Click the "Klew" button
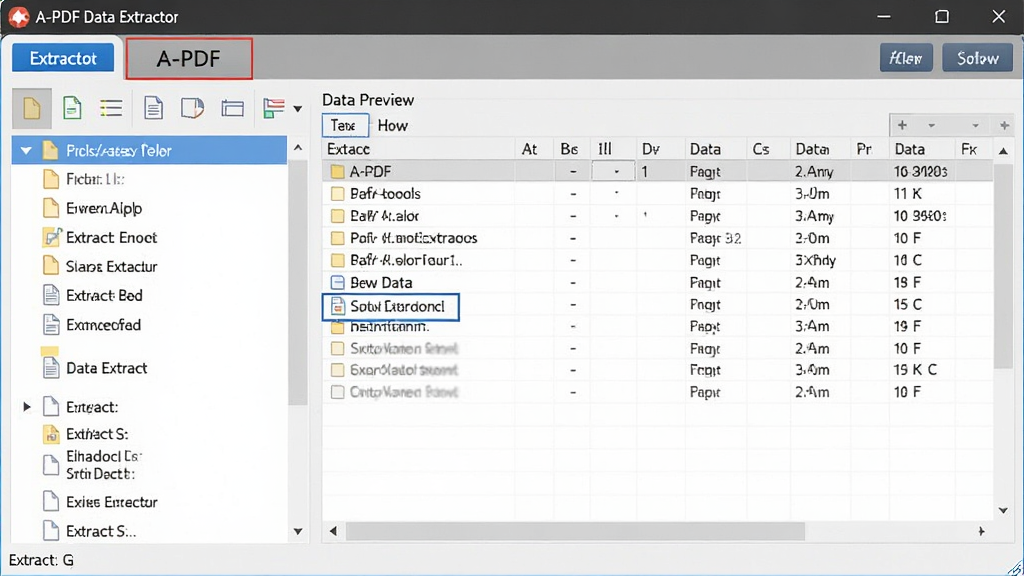 point(906,58)
